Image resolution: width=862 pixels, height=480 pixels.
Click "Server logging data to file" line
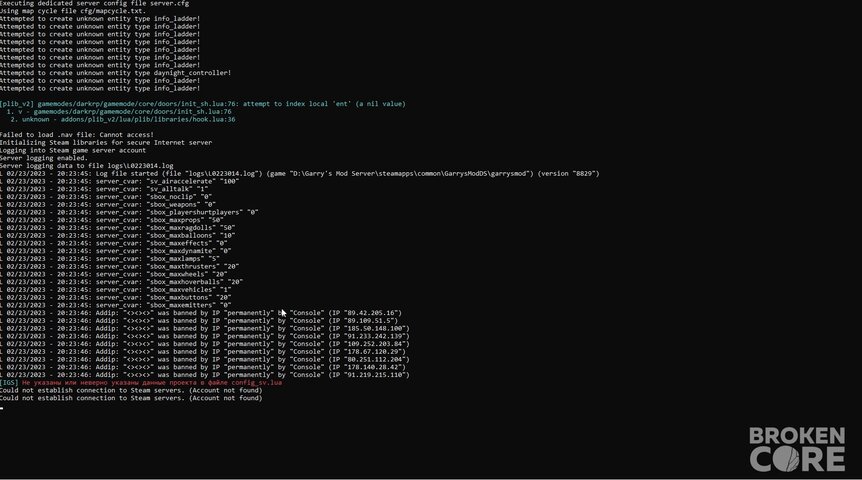[87, 165]
